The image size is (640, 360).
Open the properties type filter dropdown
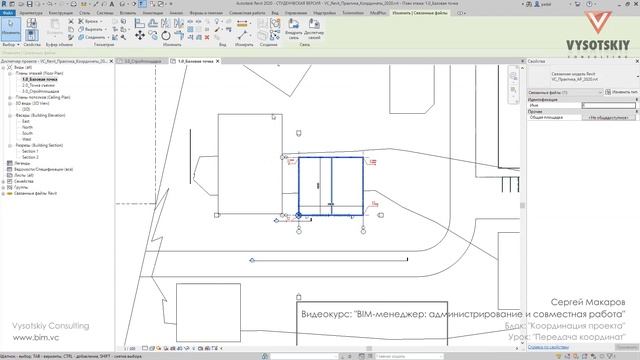click(x=565, y=93)
